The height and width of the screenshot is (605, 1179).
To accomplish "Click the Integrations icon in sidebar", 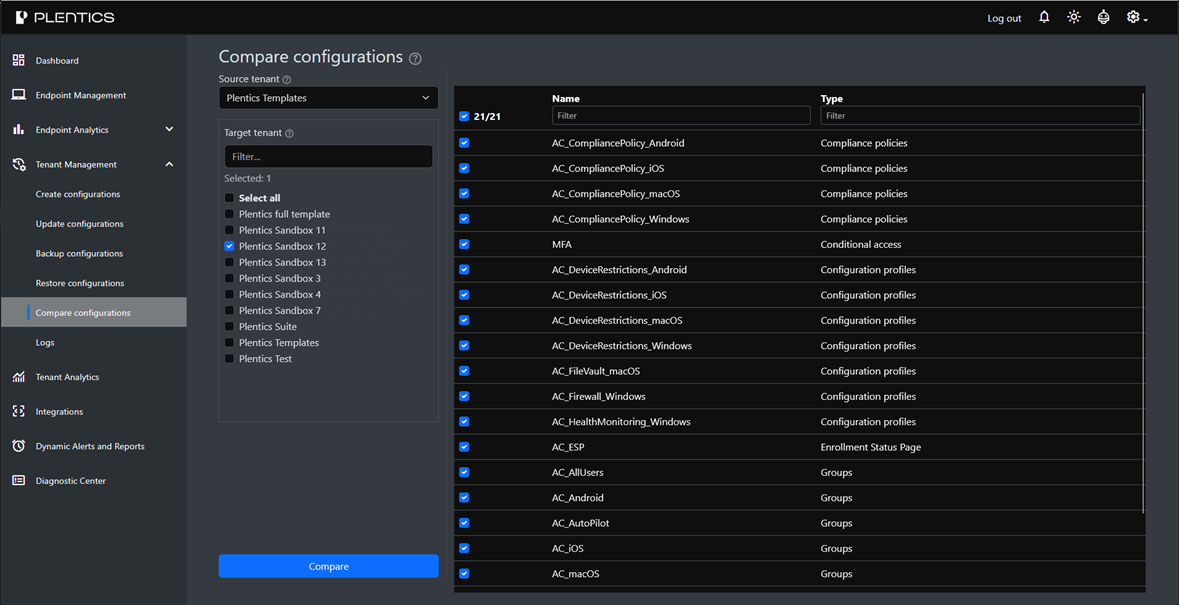I will click(x=18, y=411).
